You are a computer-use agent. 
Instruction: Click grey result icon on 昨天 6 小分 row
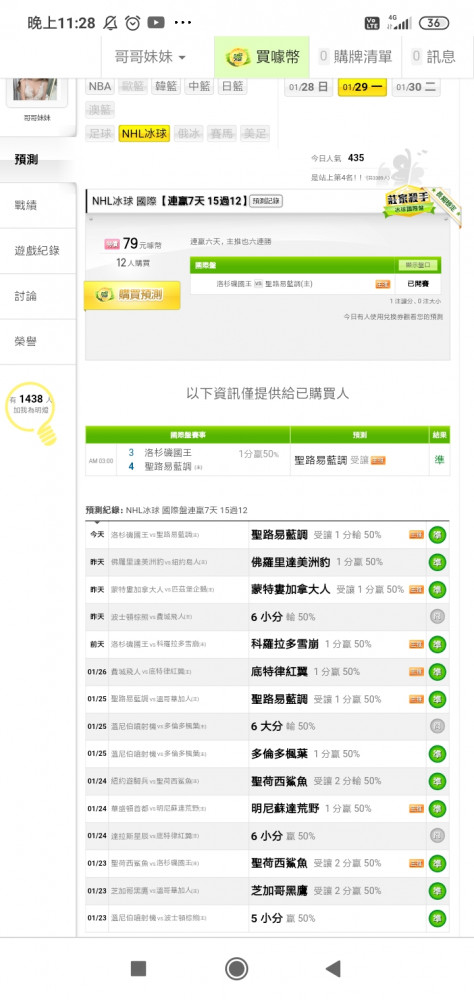tap(438, 617)
